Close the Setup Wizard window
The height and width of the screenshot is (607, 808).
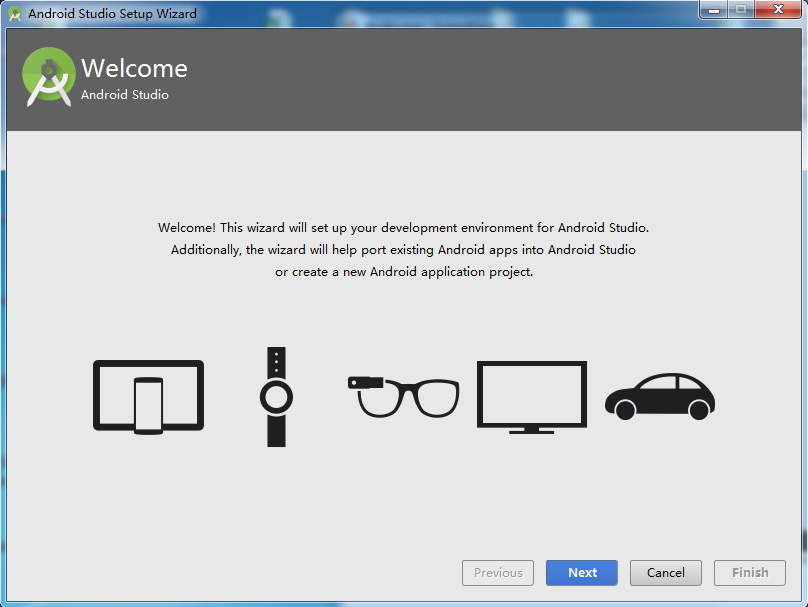(x=778, y=9)
